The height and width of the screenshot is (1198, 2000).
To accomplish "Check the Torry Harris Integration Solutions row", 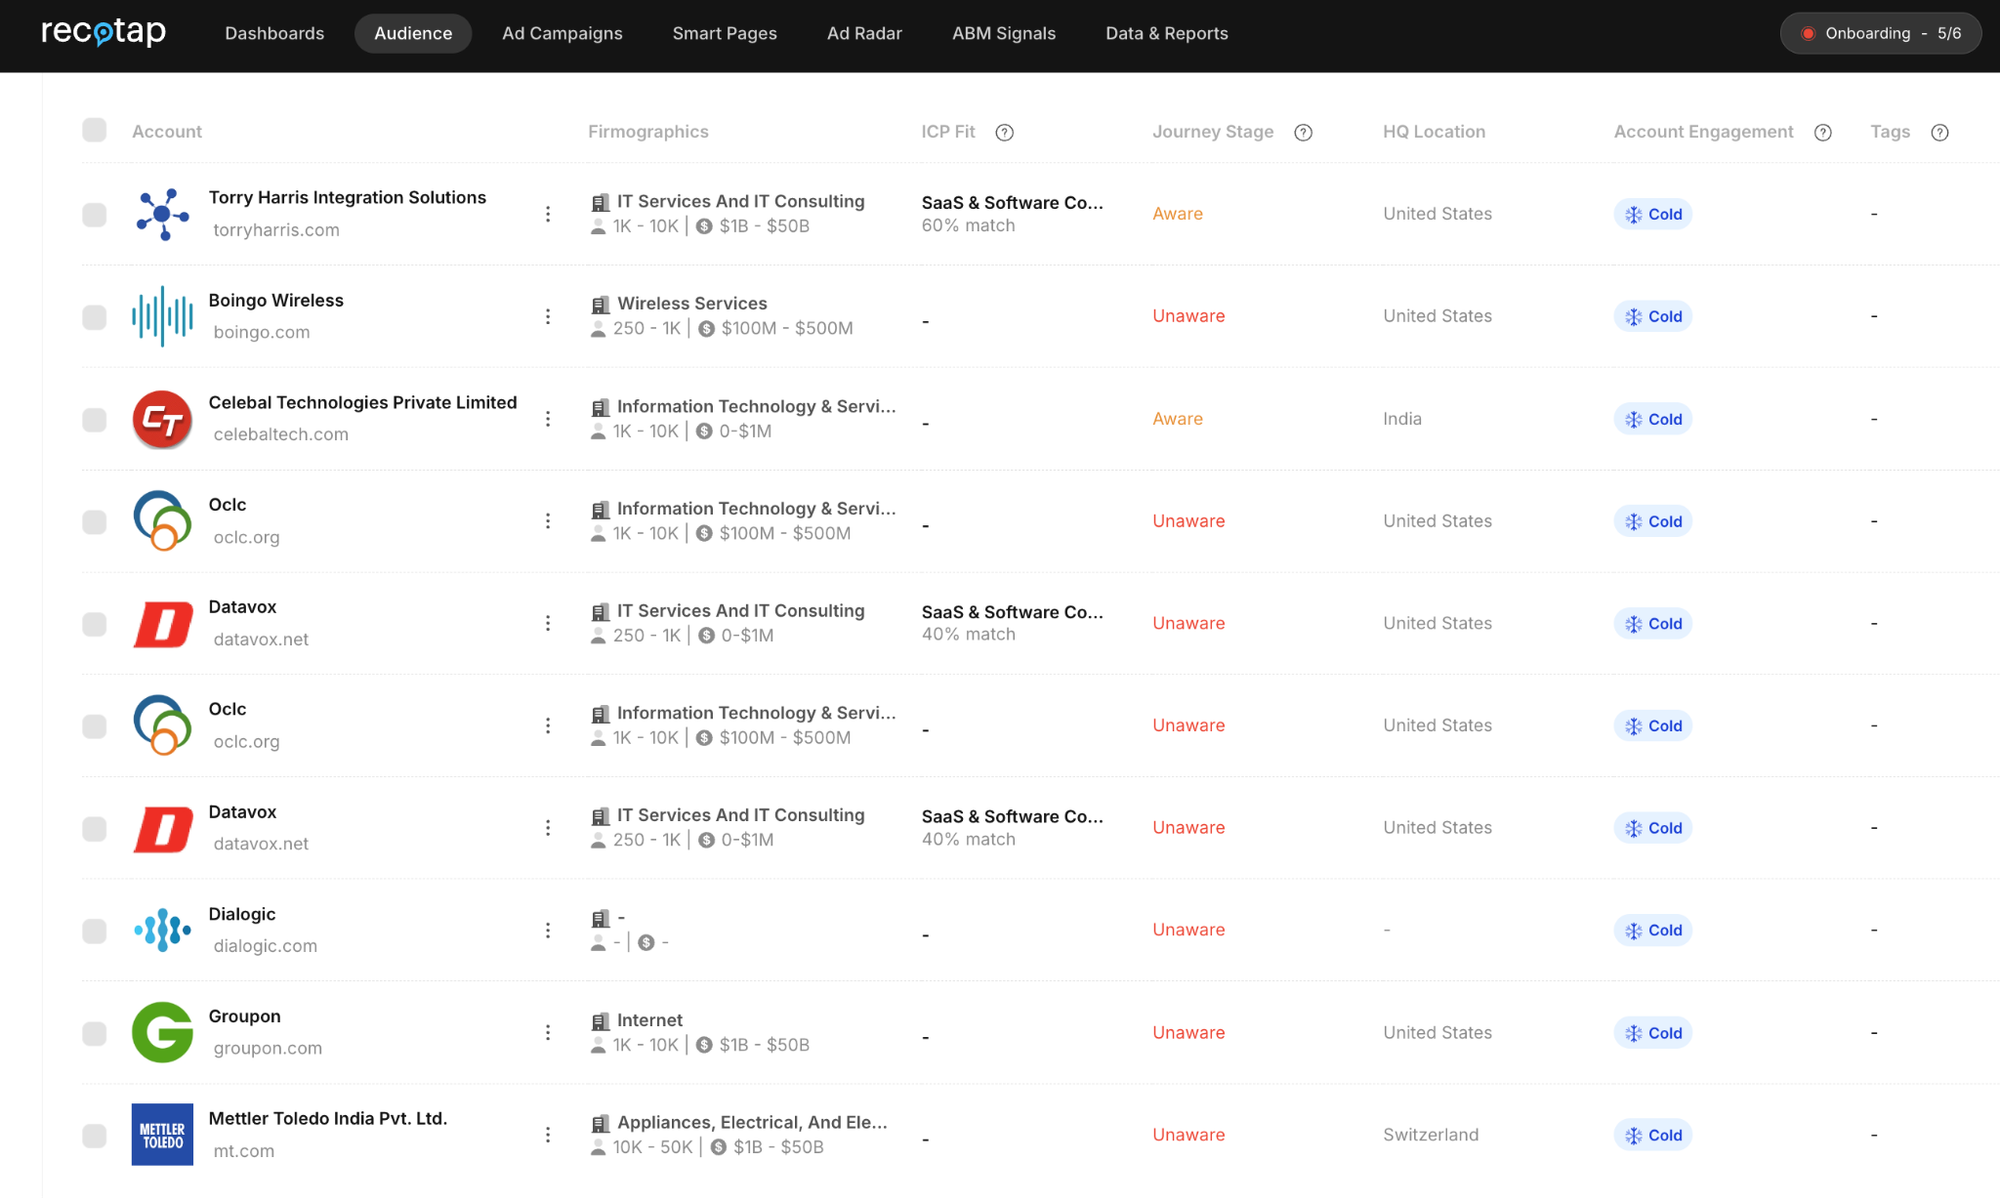I will coord(94,214).
